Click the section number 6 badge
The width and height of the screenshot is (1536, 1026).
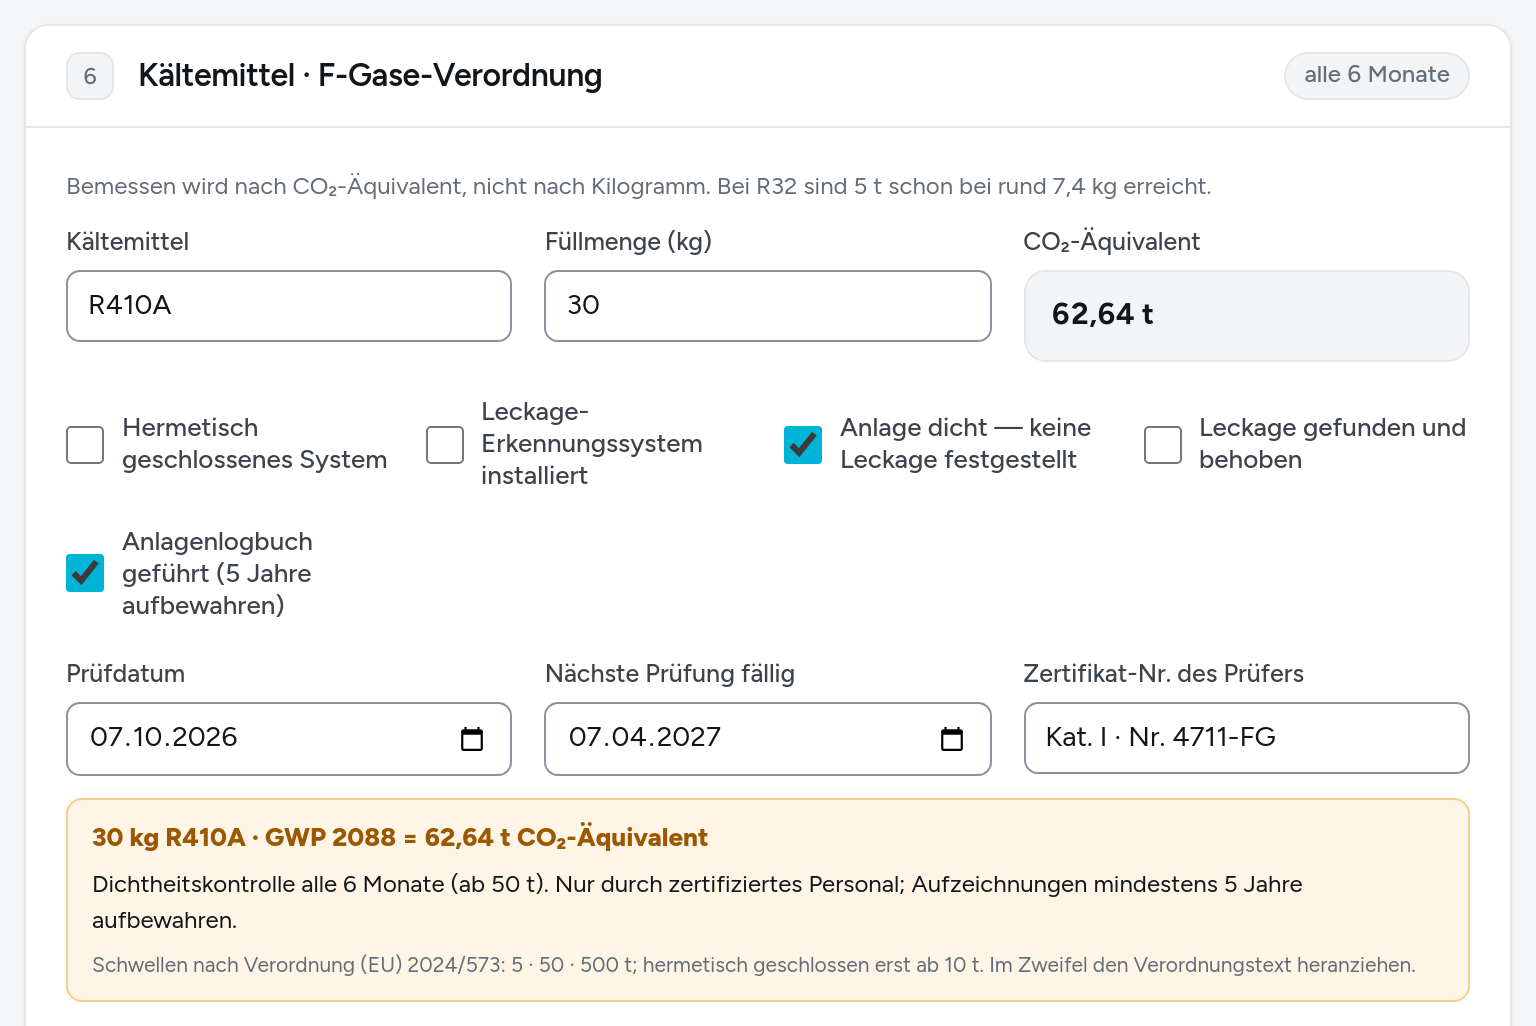90,76
